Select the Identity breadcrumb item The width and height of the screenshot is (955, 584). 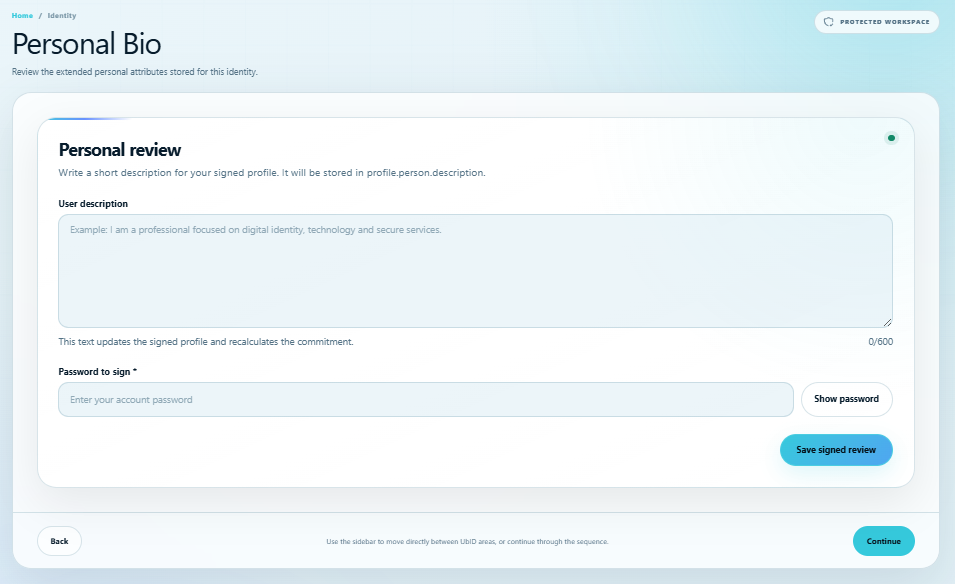tap(62, 16)
